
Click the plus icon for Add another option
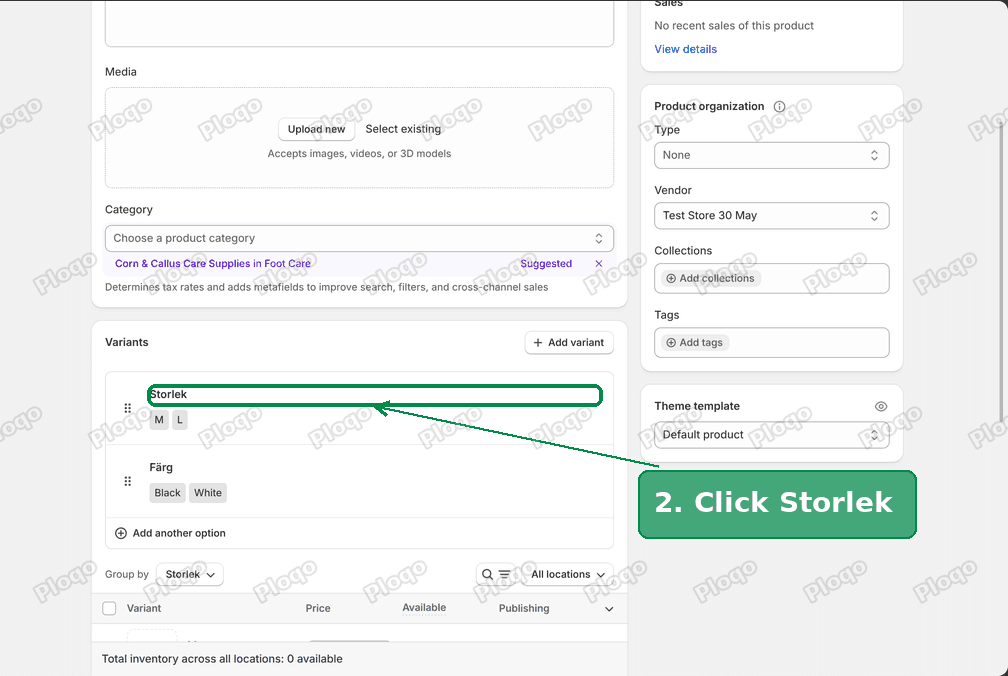point(121,533)
